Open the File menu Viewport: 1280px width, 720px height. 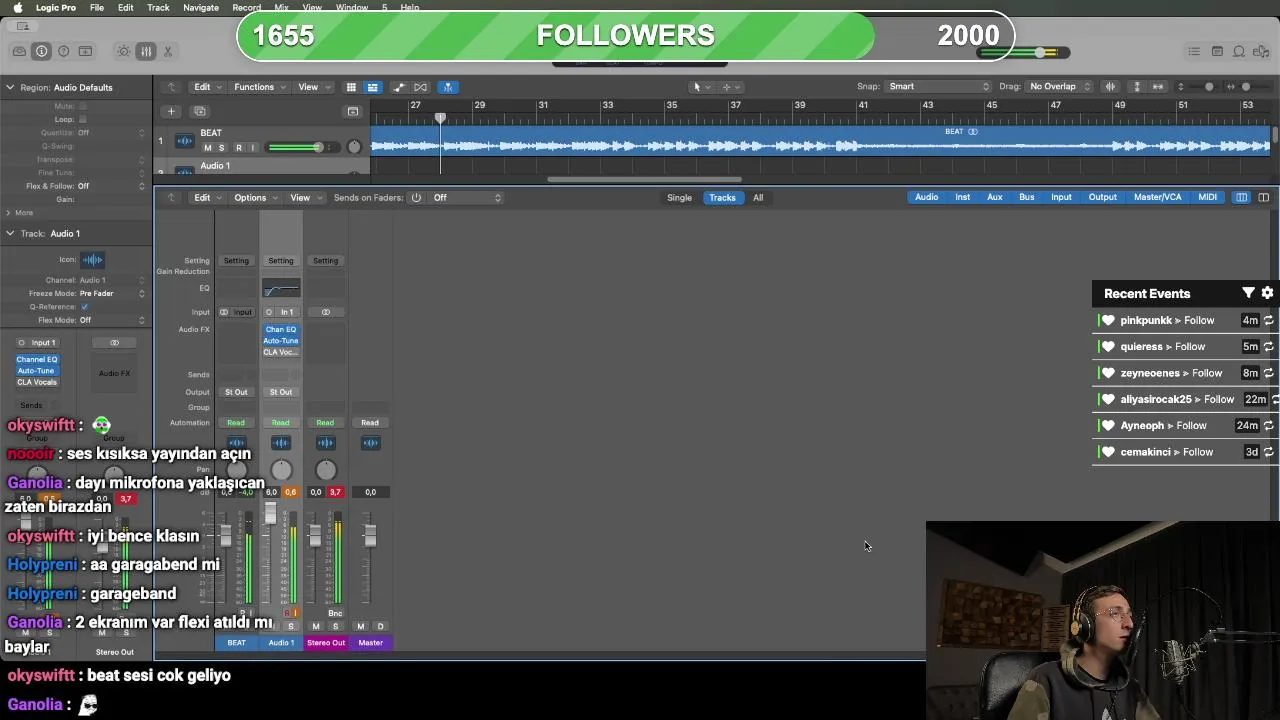[97, 7]
